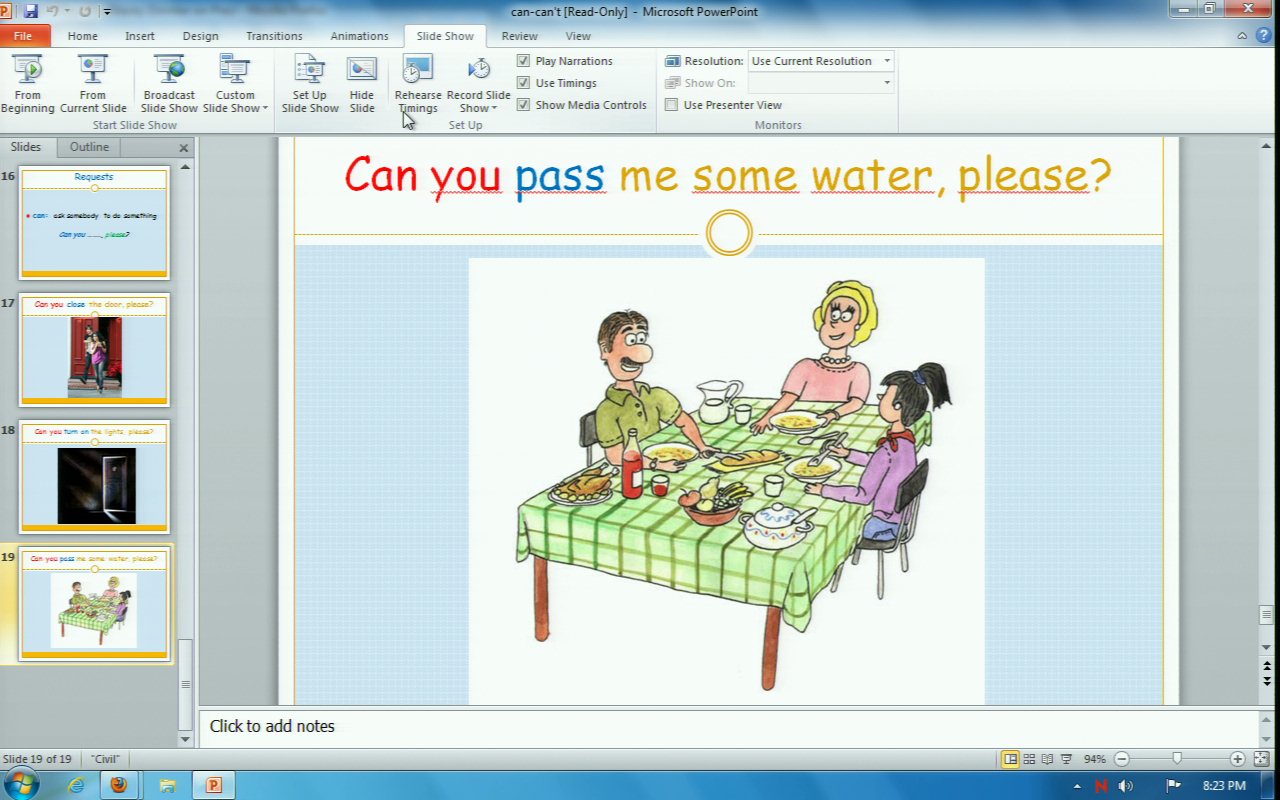Adjust the zoom slider handle
The width and height of the screenshot is (1280, 800).
tap(1177, 759)
